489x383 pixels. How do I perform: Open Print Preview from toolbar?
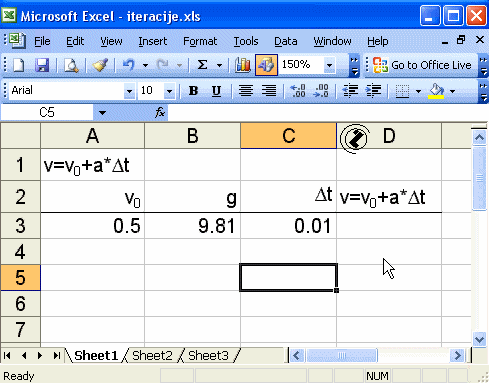(71, 65)
